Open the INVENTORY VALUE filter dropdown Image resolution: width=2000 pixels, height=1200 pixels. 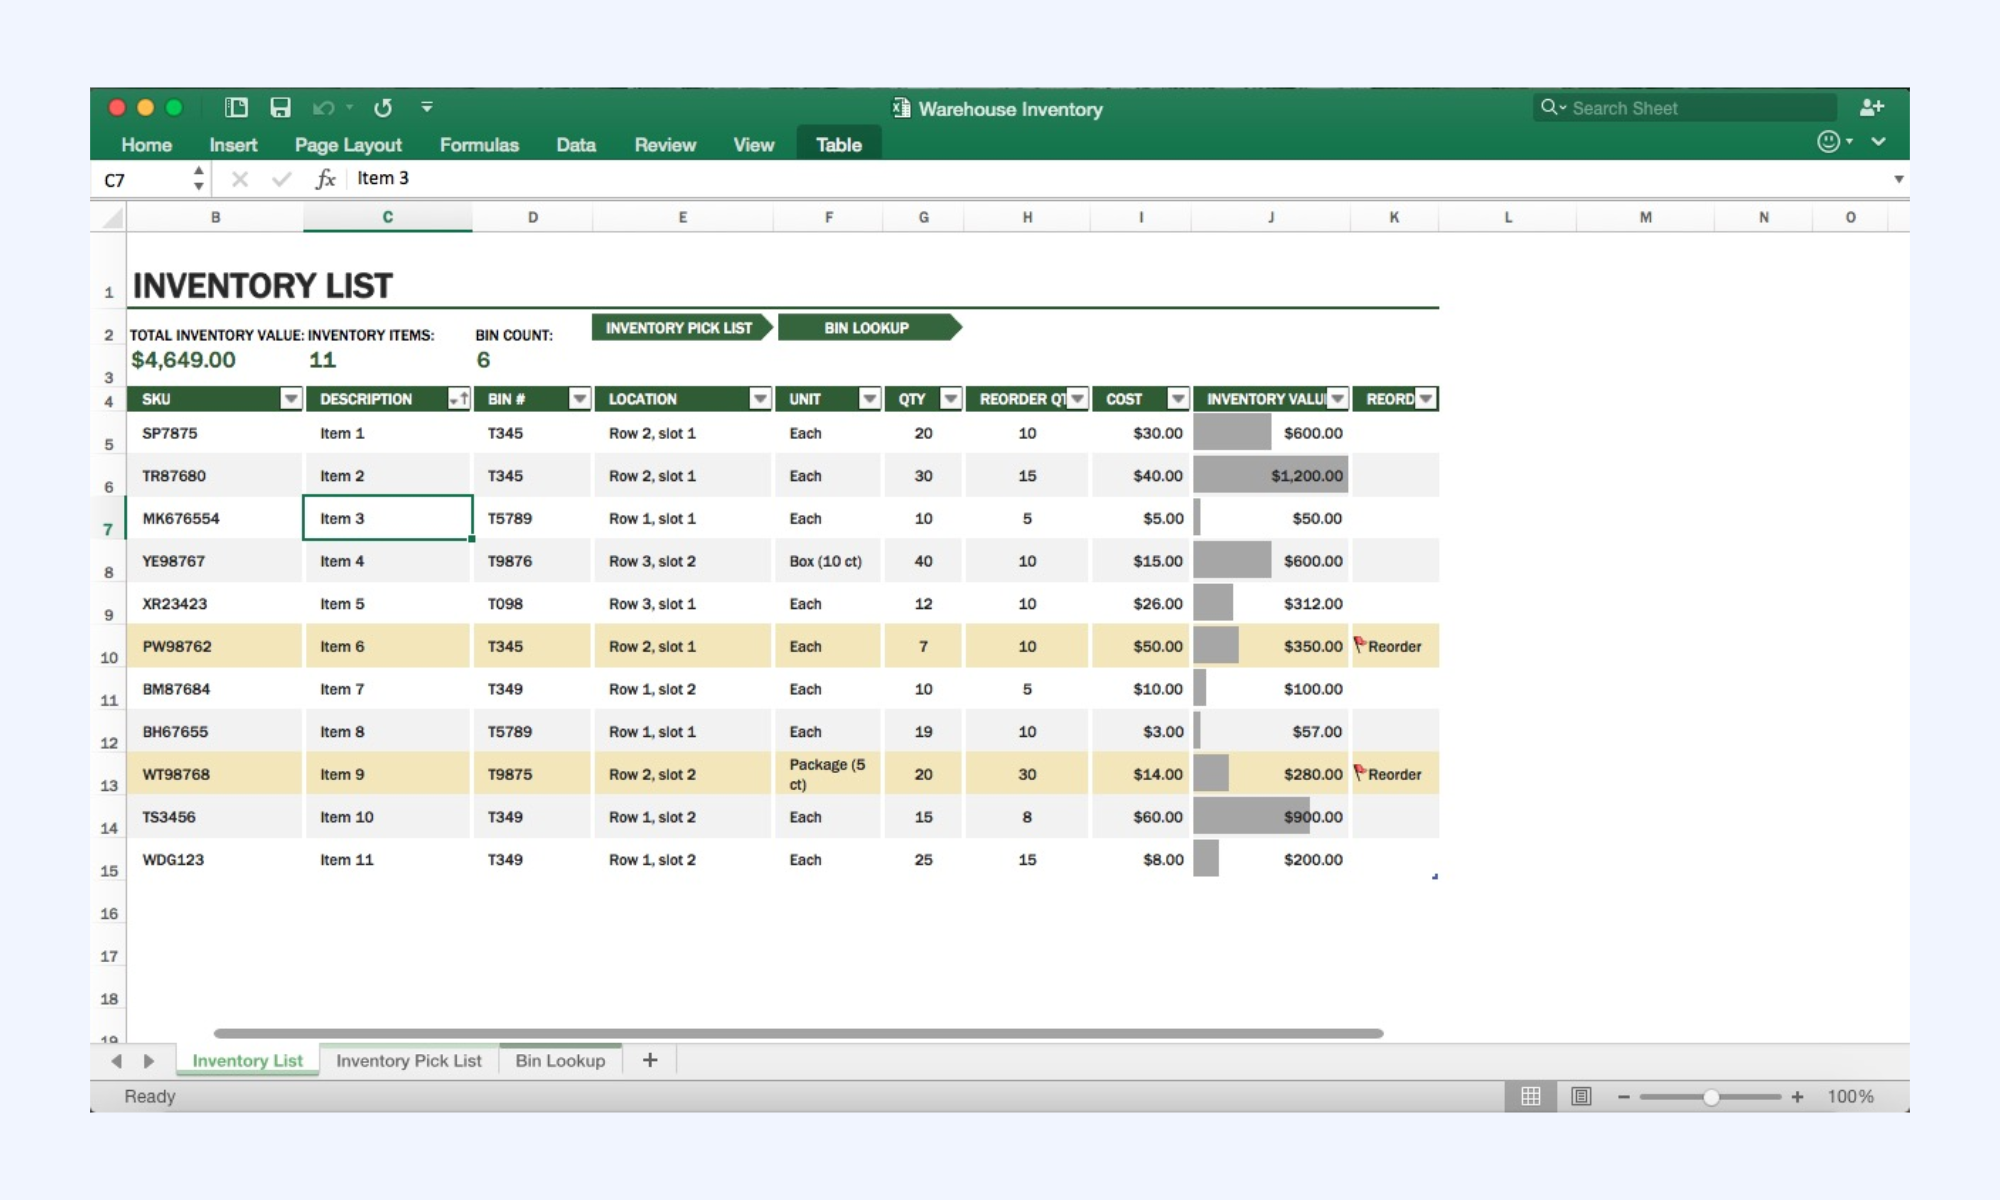tap(1337, 399)
